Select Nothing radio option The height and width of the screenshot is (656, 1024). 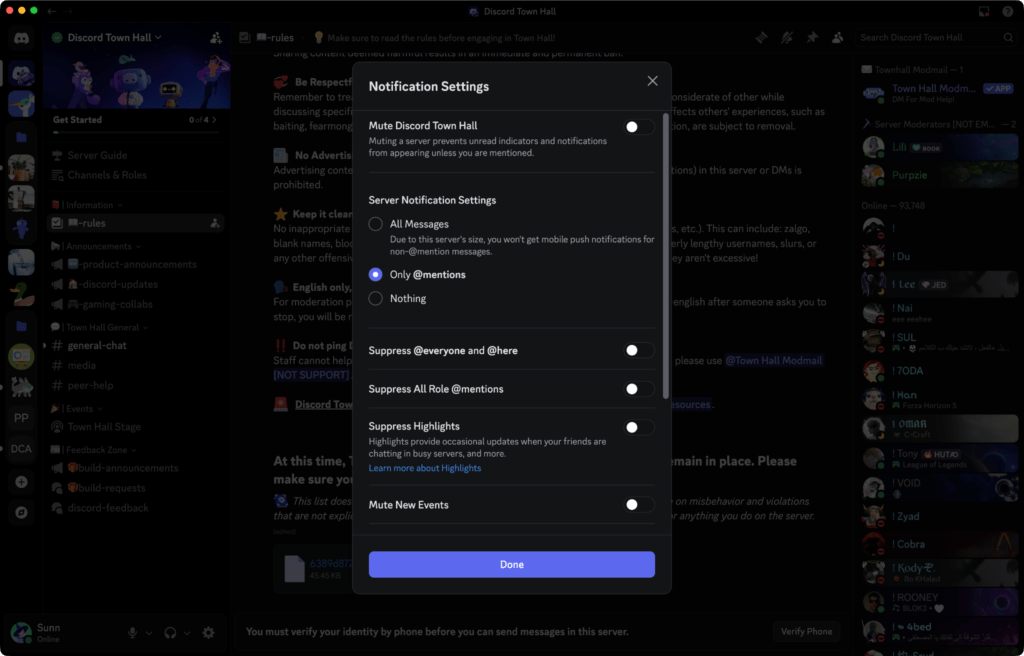pyautogui.click(x=376, y=299)
